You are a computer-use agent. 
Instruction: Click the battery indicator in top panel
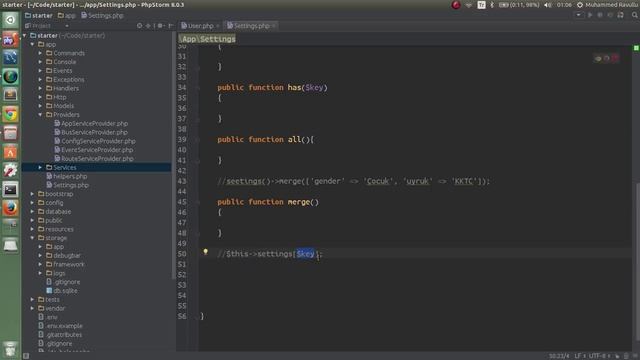(x=519, y=5)
